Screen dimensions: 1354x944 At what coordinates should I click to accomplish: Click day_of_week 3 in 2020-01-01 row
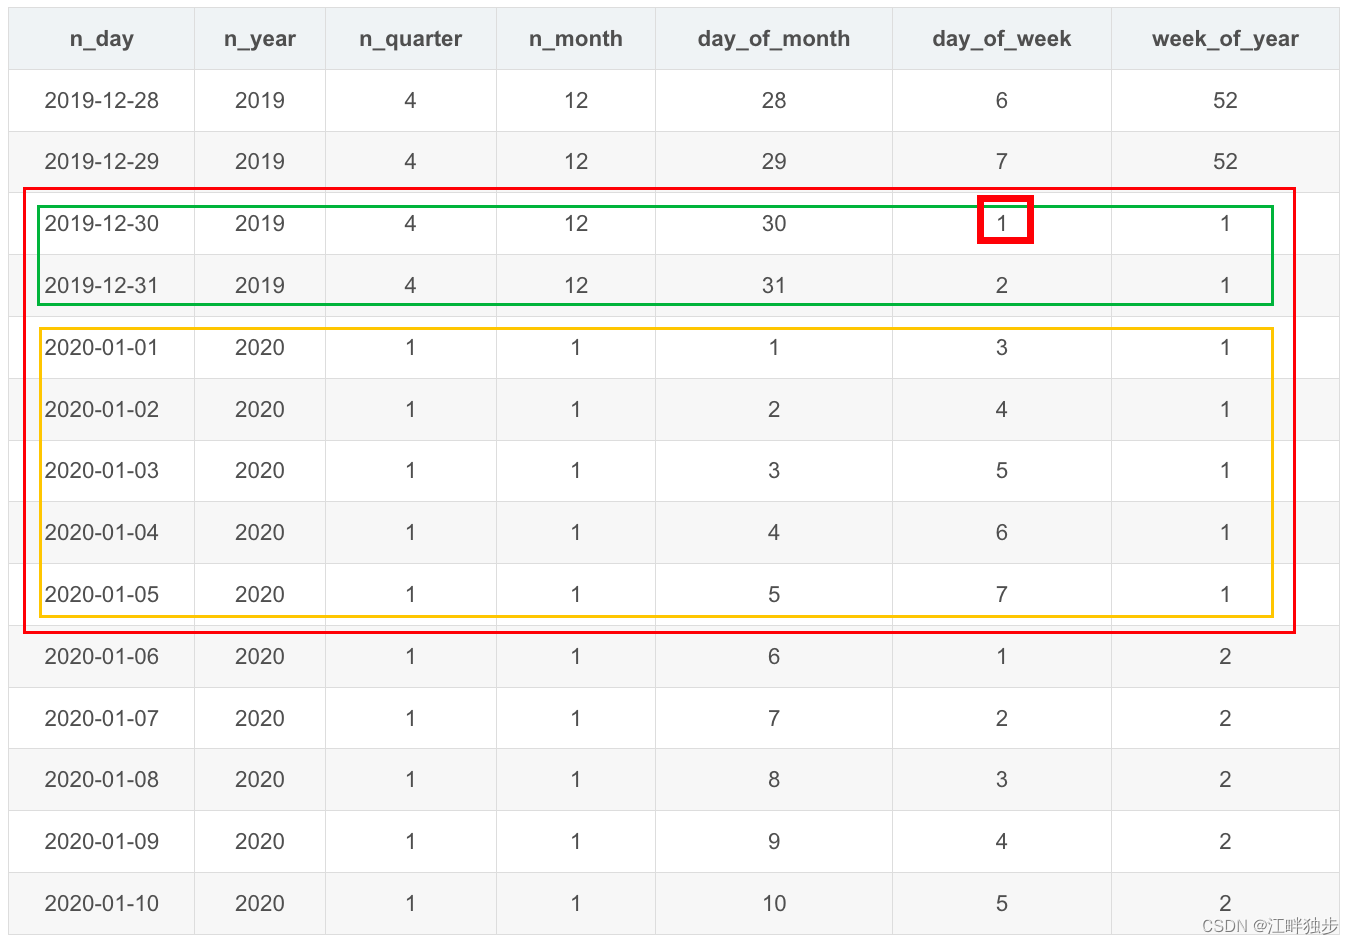pyautogui.click(x=1002, y=347)
